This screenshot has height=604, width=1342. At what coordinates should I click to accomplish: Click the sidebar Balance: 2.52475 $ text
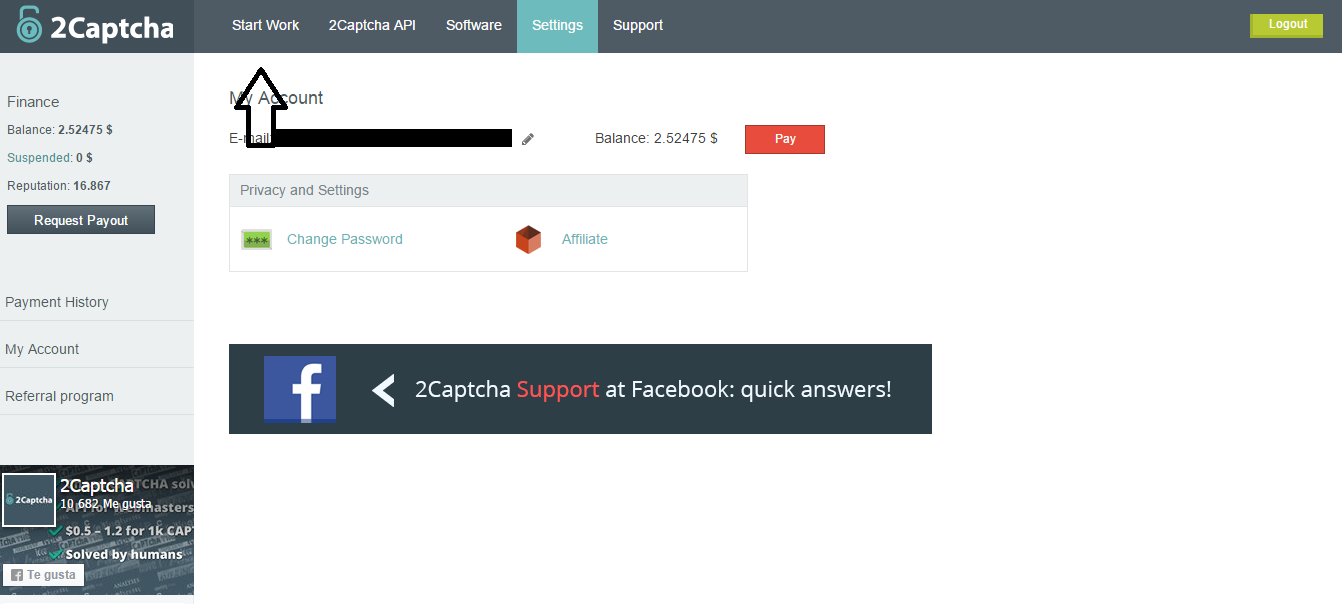click(x=60, y=130)
